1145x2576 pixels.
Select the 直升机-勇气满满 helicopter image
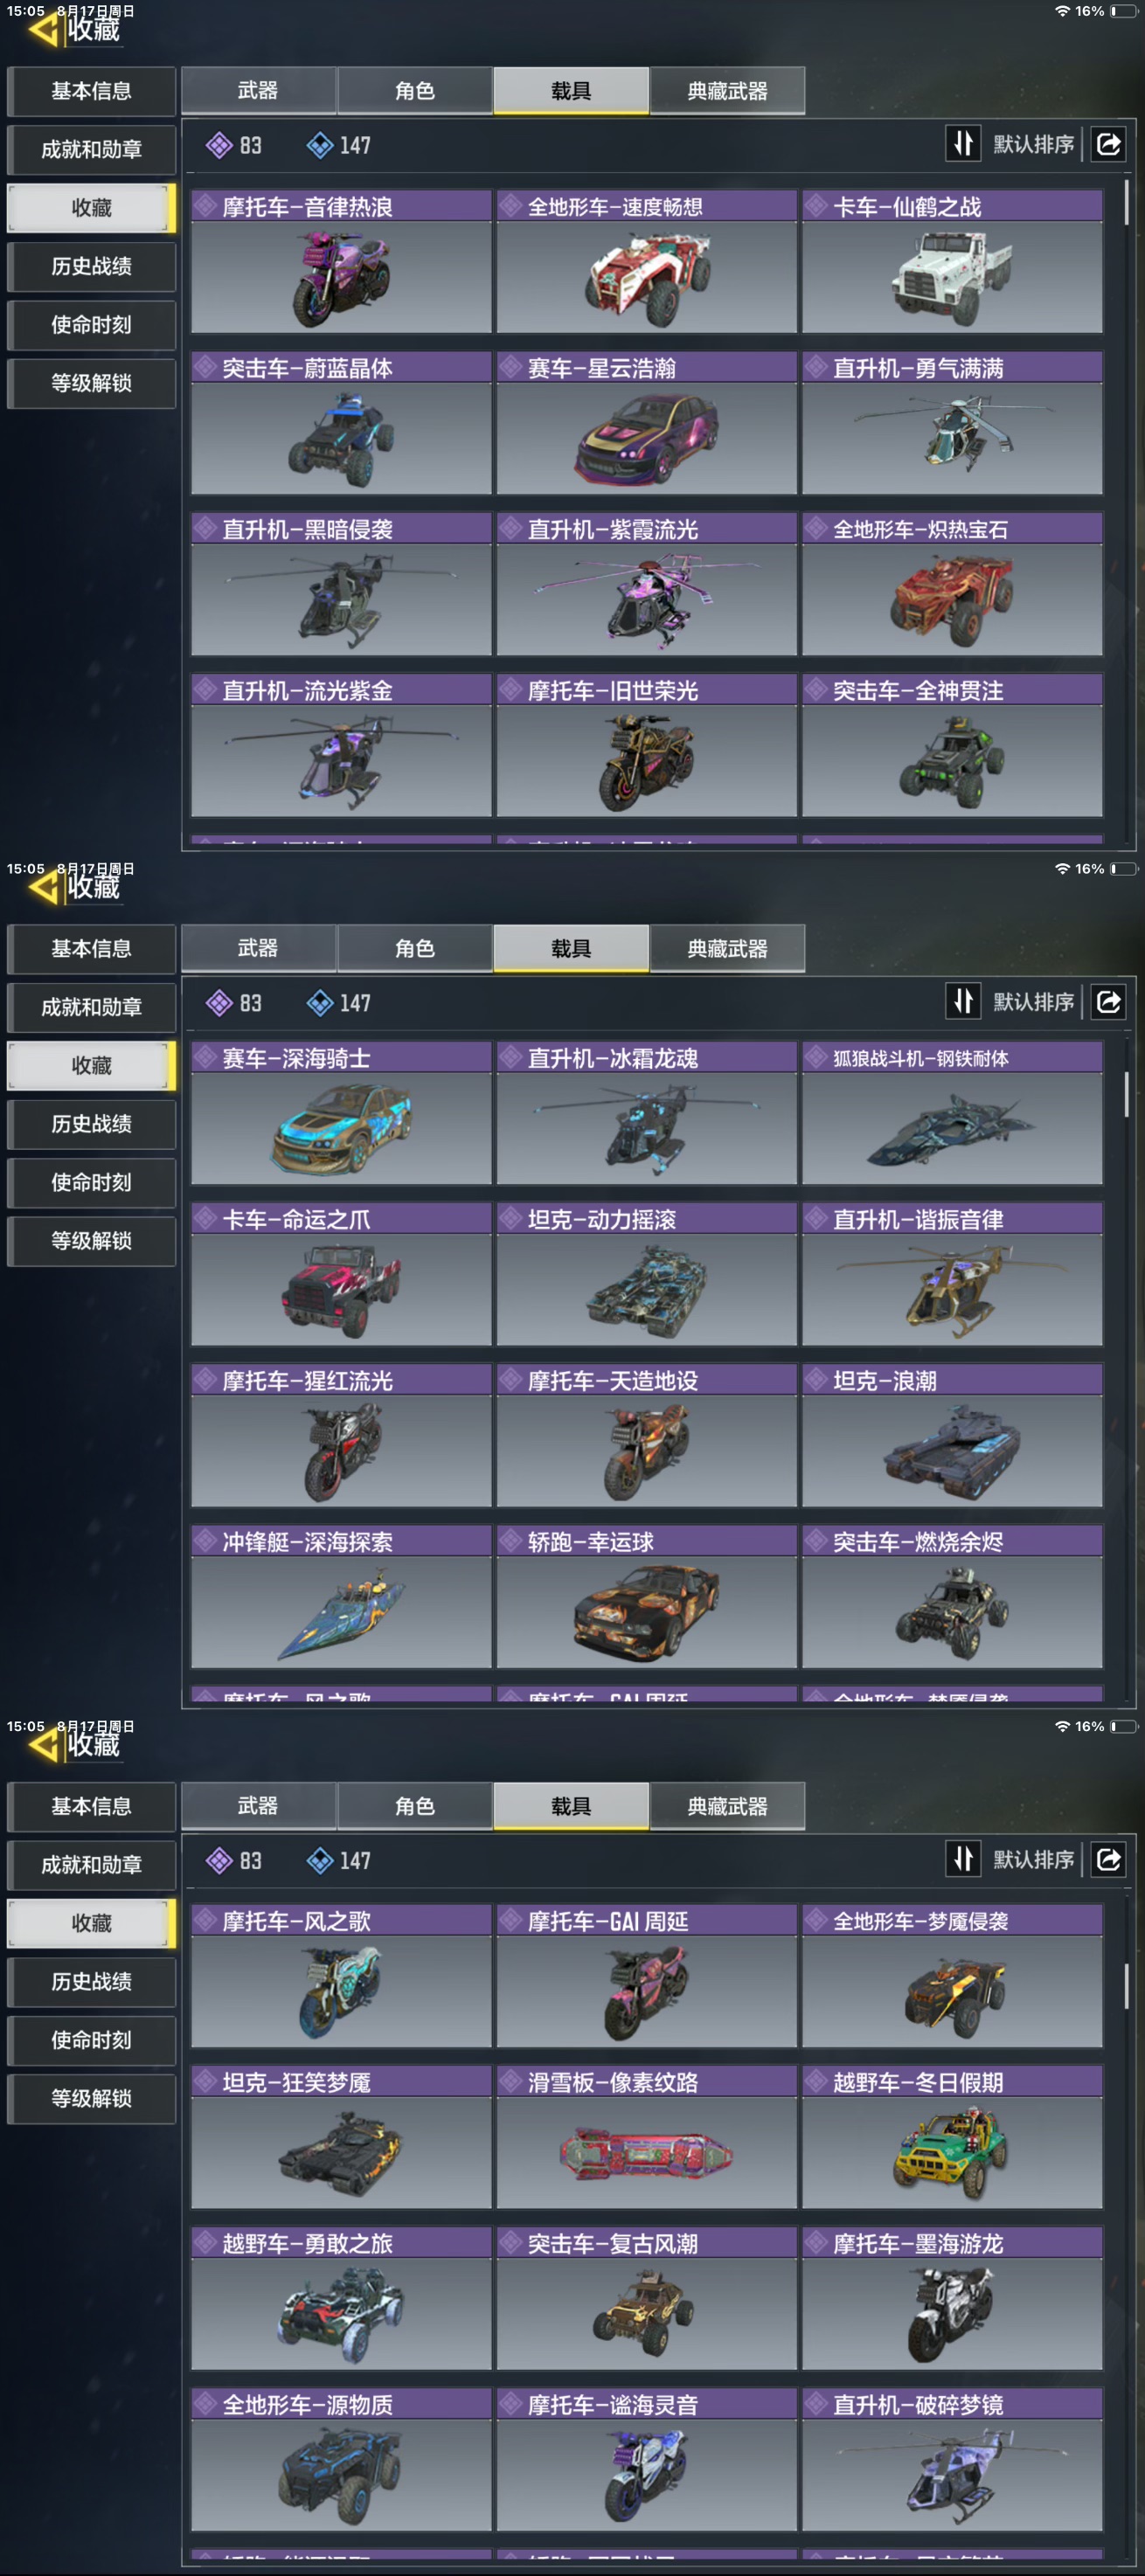tap(952, 439)
